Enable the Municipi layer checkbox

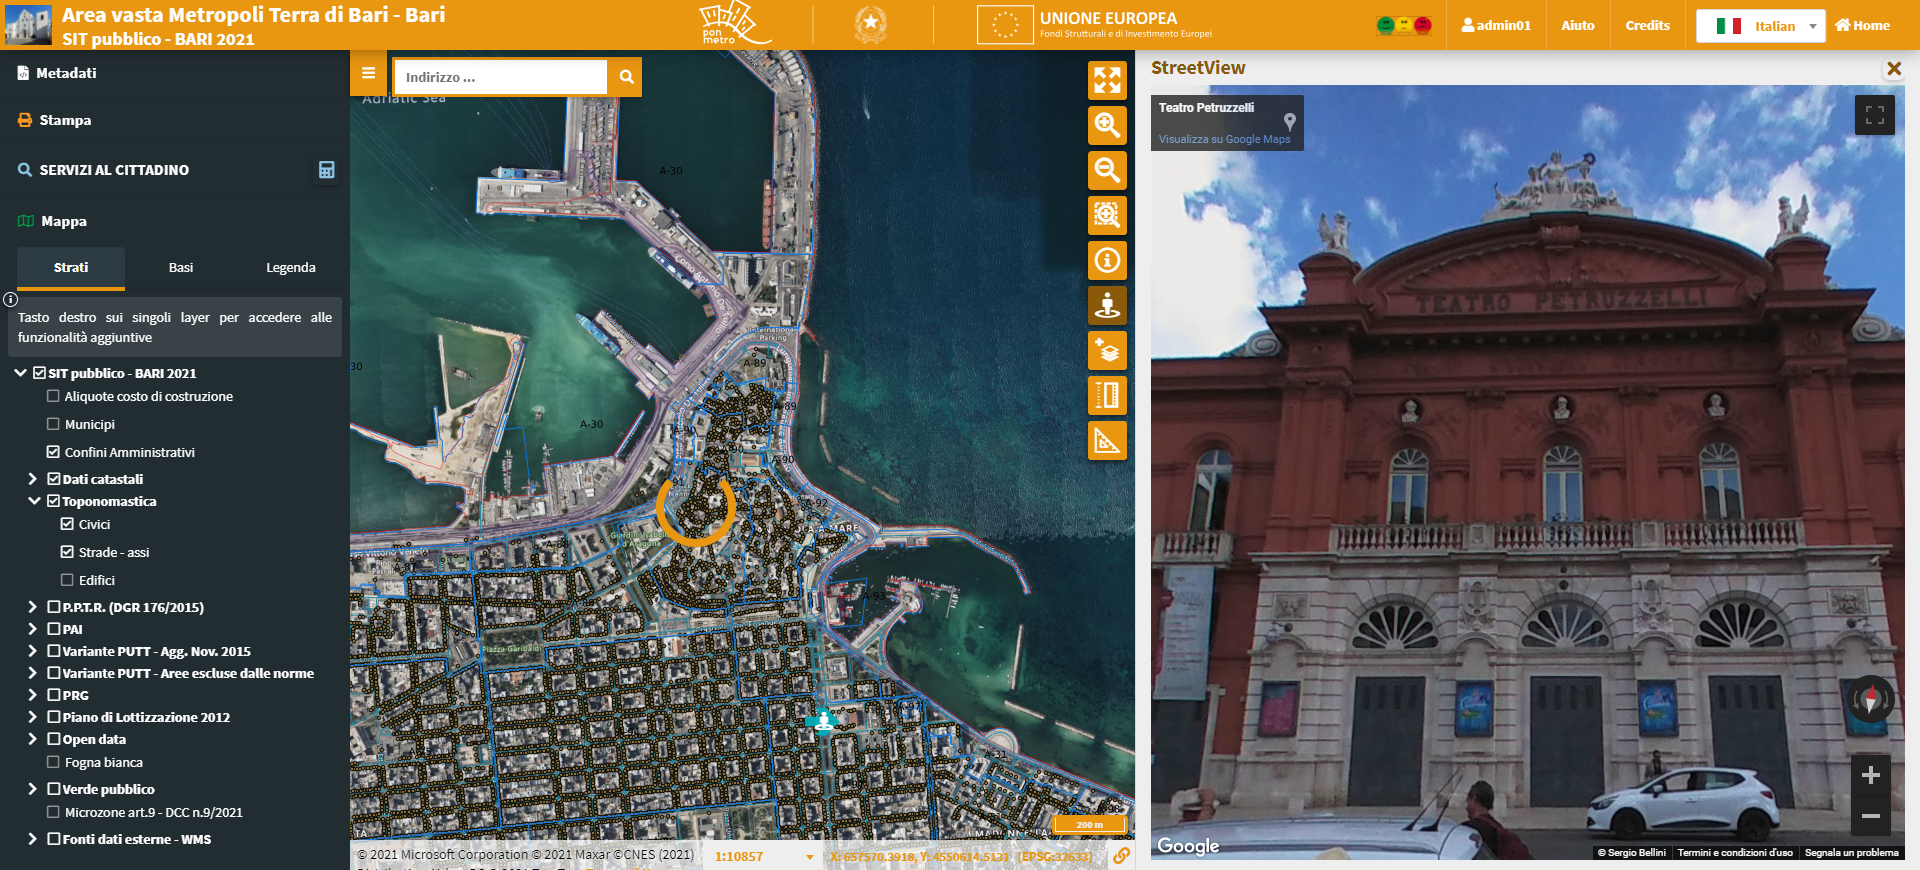pos(53,424)
